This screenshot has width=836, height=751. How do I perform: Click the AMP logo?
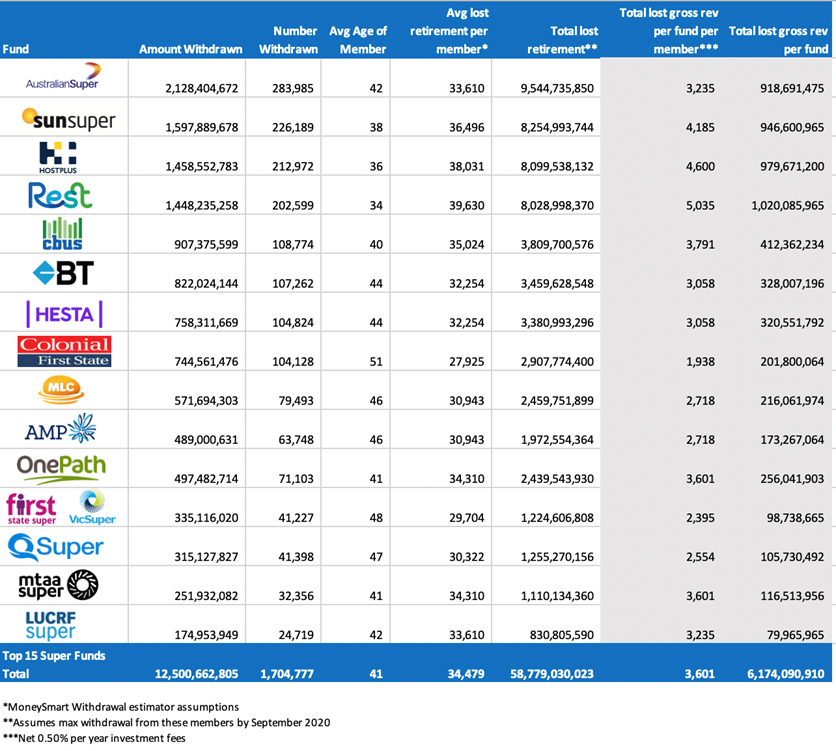(60, 429)
